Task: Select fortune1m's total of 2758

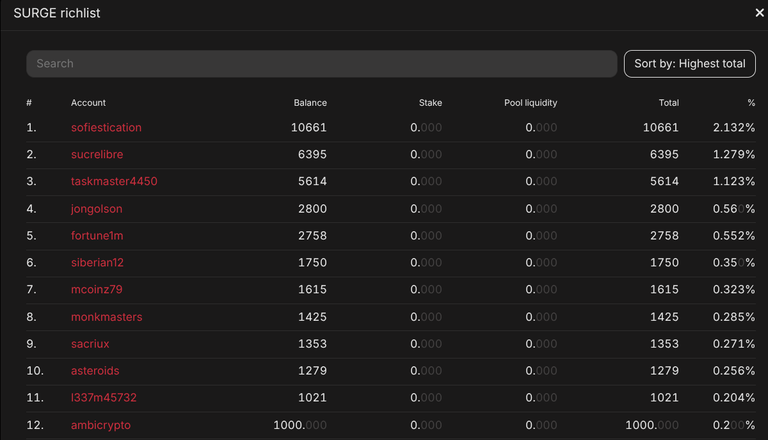Action: (664, 236)
